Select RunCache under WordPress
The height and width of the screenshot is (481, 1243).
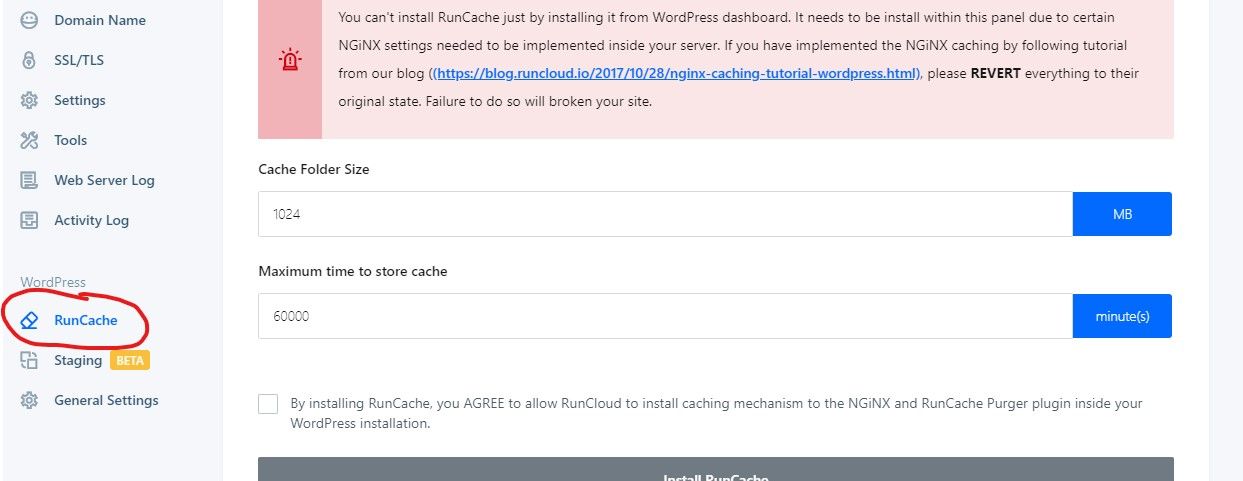coord(85,320)
